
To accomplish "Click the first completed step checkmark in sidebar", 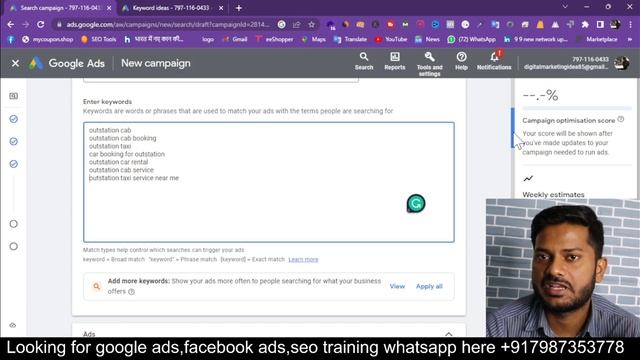I will coord(13,119).
